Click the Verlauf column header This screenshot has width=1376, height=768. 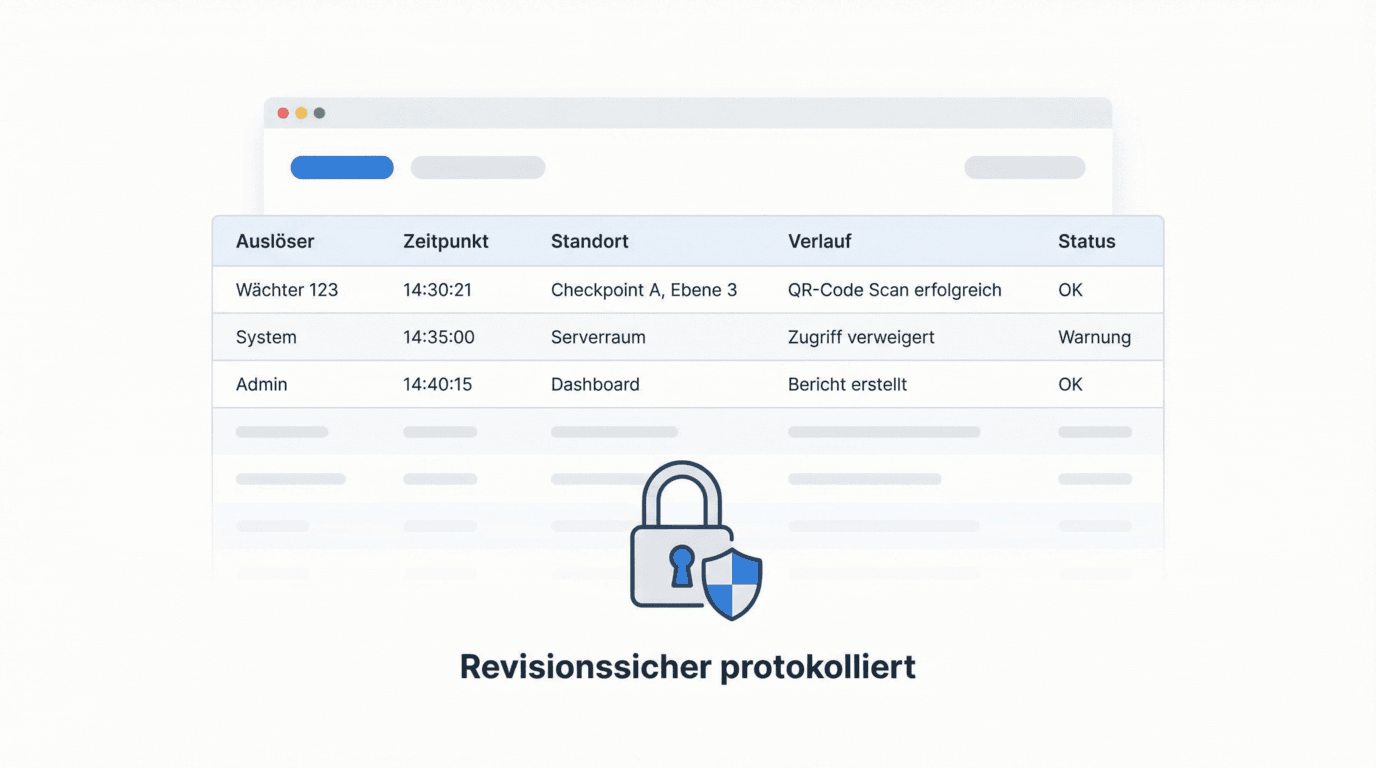click(820, 241)
